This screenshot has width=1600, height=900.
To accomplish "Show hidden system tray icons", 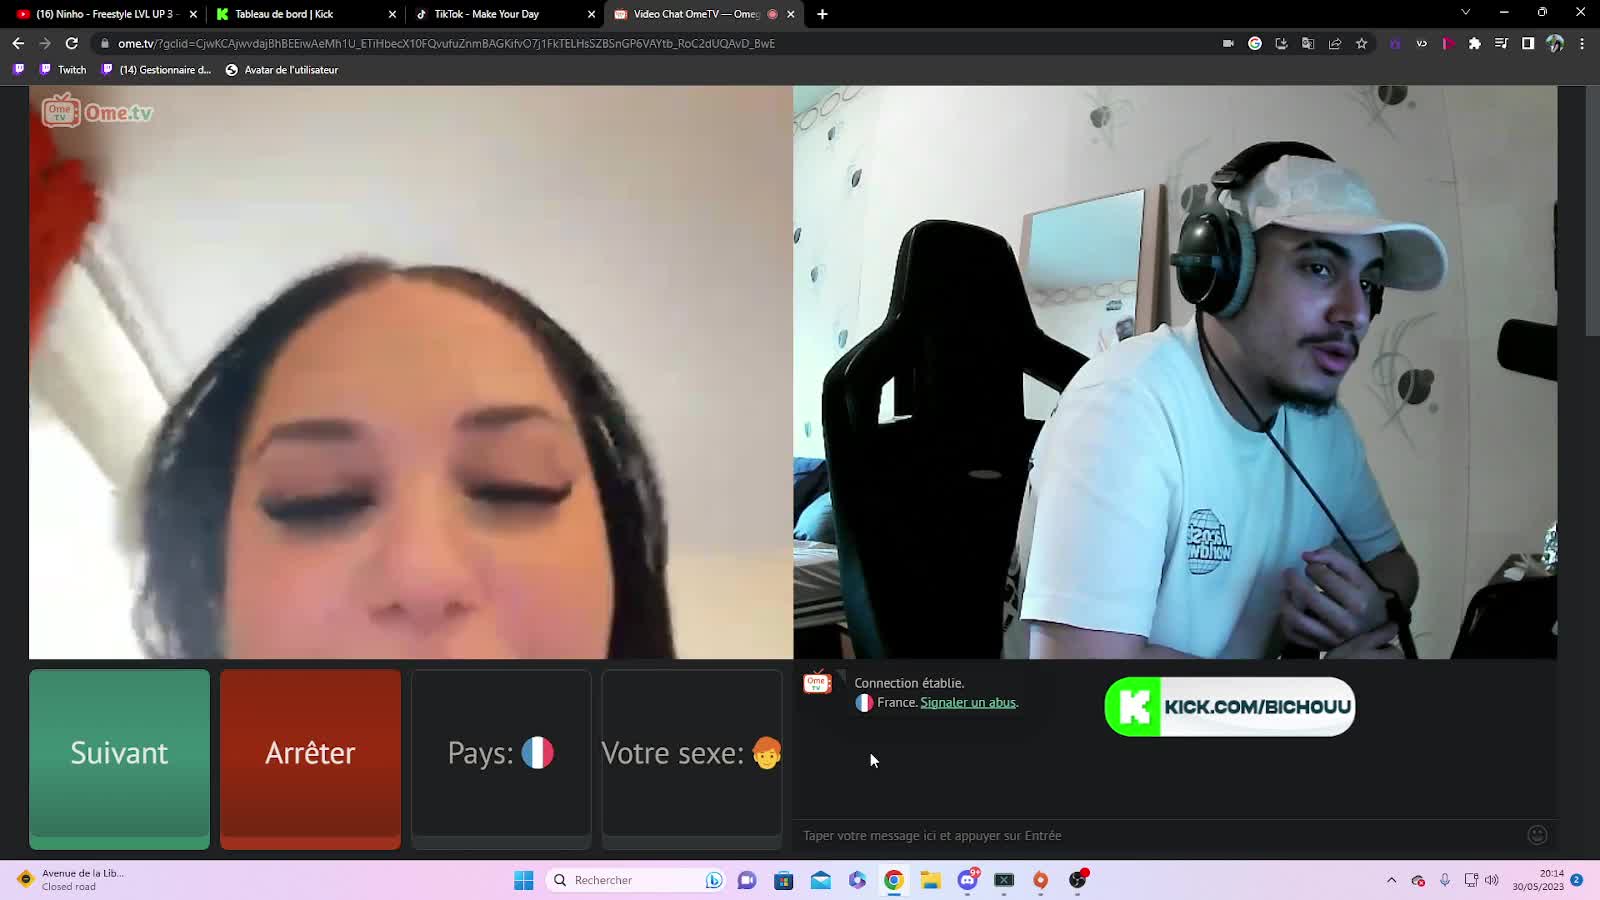I will click(x=1391, y=880).
